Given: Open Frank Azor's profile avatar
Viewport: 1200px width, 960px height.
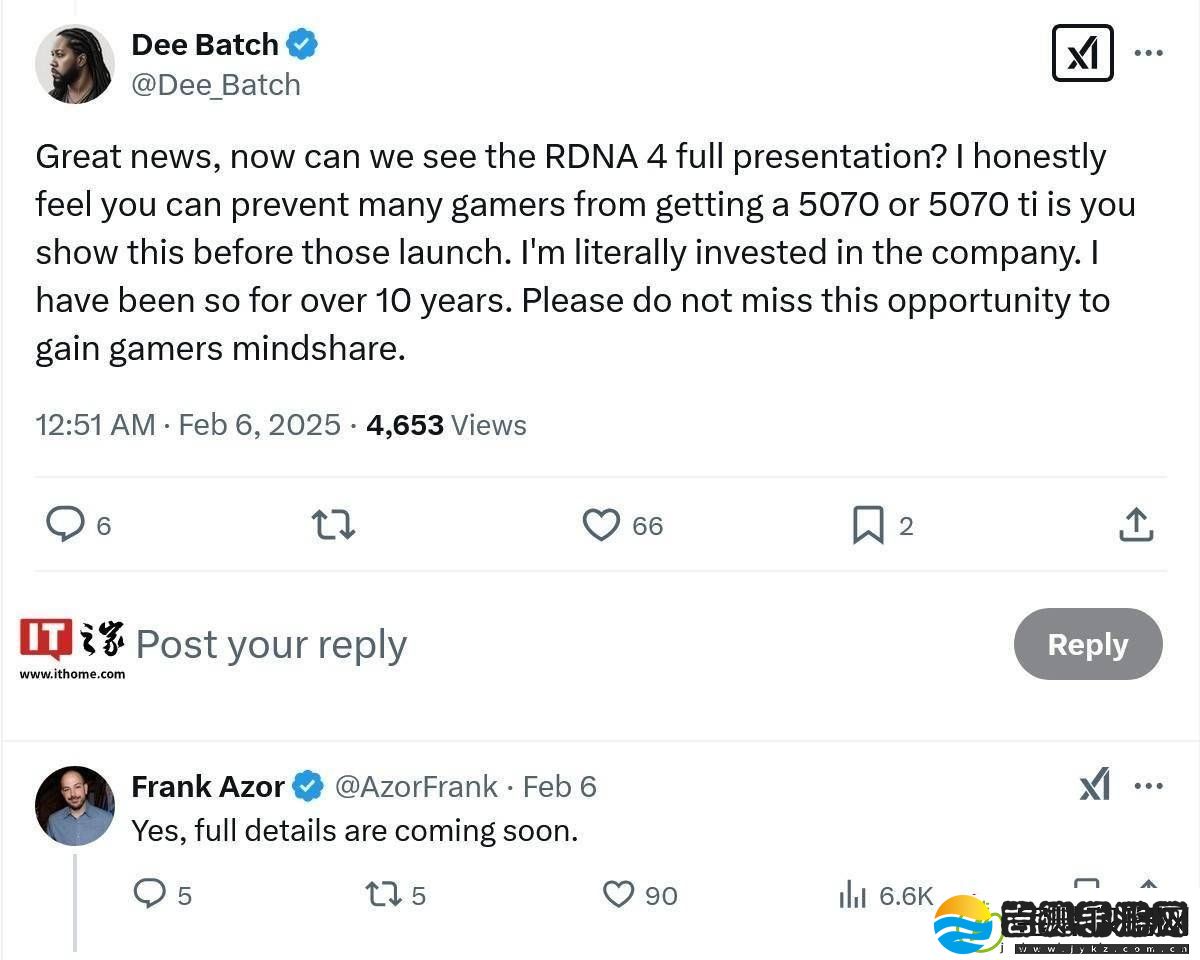Looking at the screenshot, I should click(75, 805).
